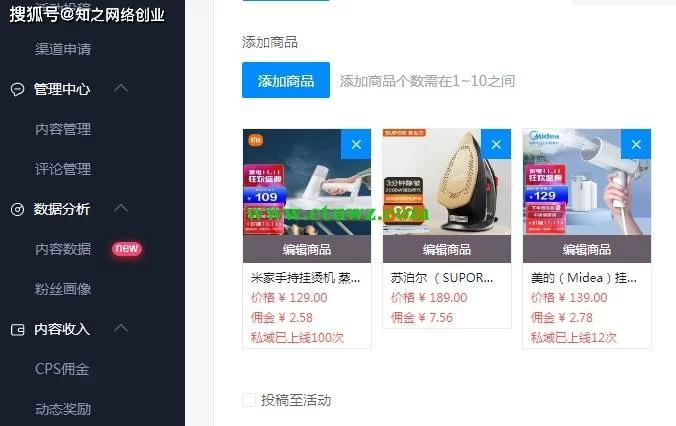676x426 pixels.
Task: Open 评论管理 in the sidebar
Action: point(63,169)
